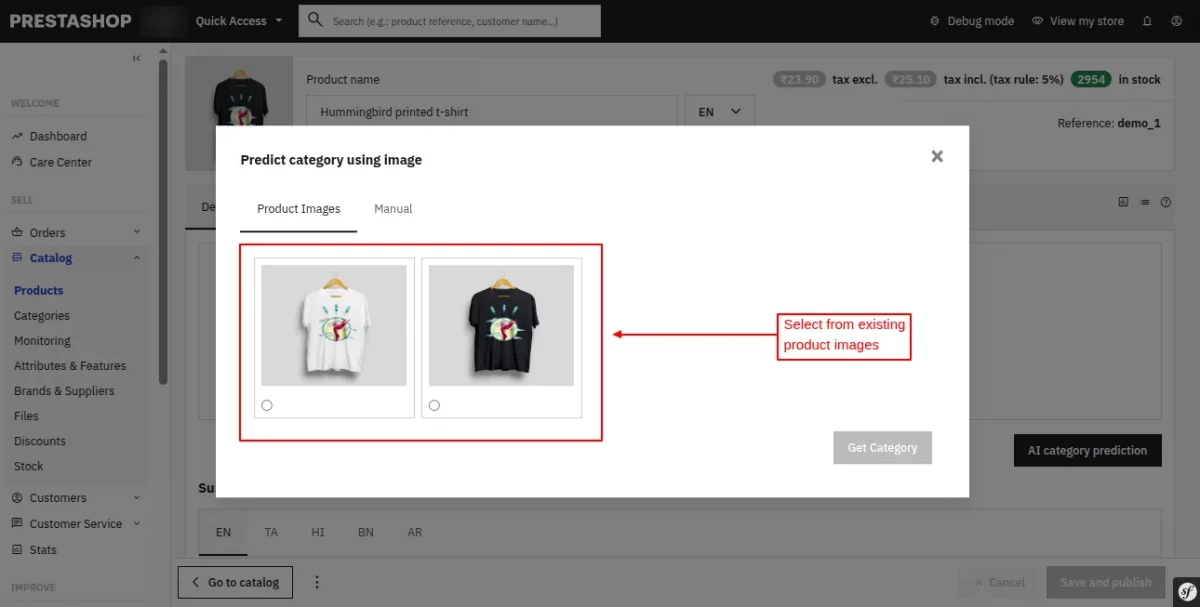Select the TA language tab
Screen dimensions: 1200x607
click(270, 532)
